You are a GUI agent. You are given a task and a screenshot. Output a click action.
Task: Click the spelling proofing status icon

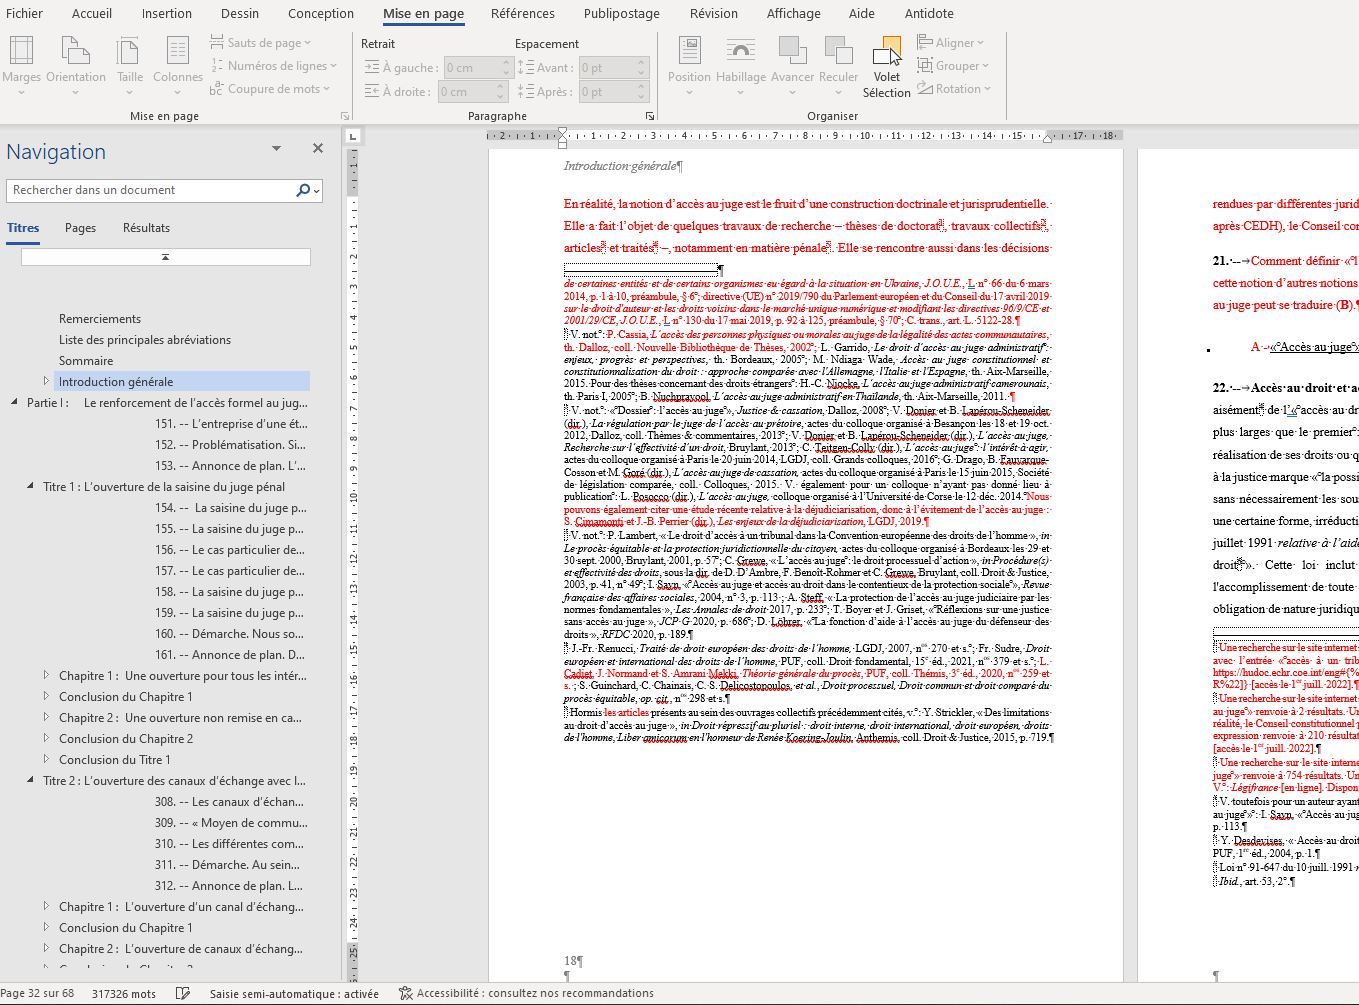point(183,994)
